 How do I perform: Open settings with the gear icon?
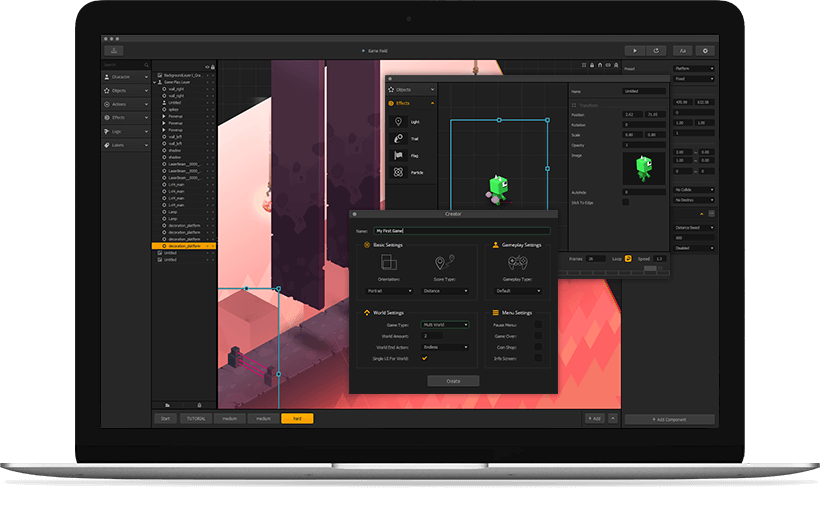706,50
